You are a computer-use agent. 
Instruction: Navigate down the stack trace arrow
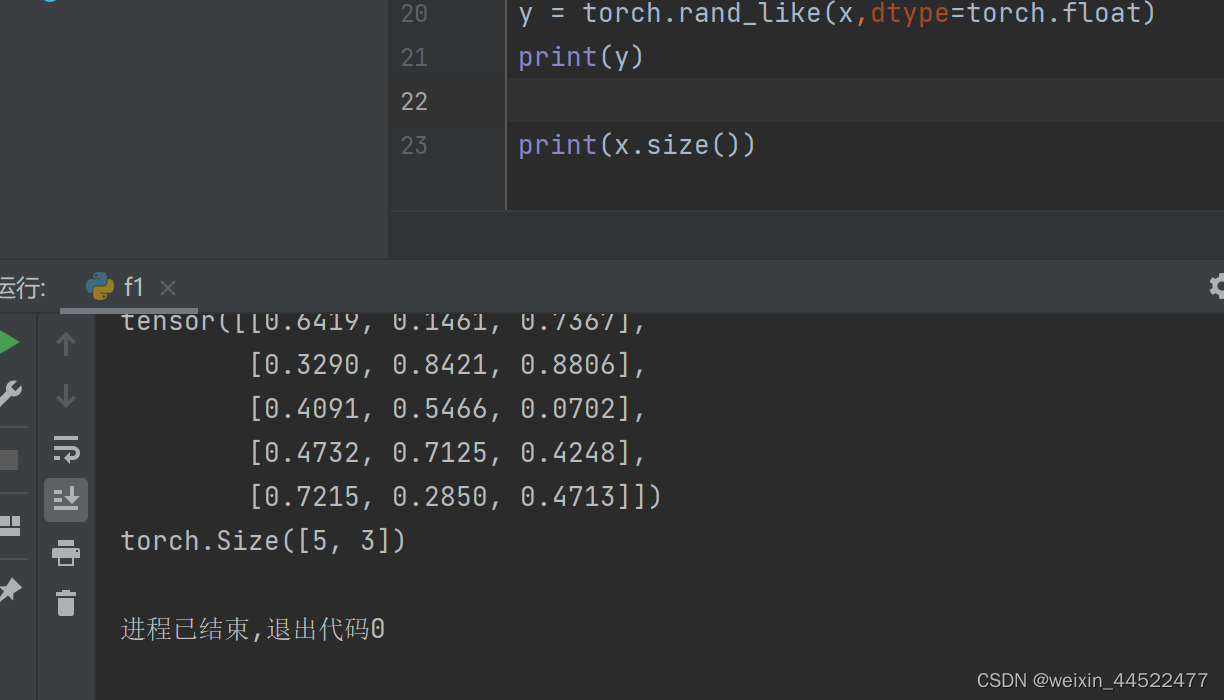[x=66, y=396]
